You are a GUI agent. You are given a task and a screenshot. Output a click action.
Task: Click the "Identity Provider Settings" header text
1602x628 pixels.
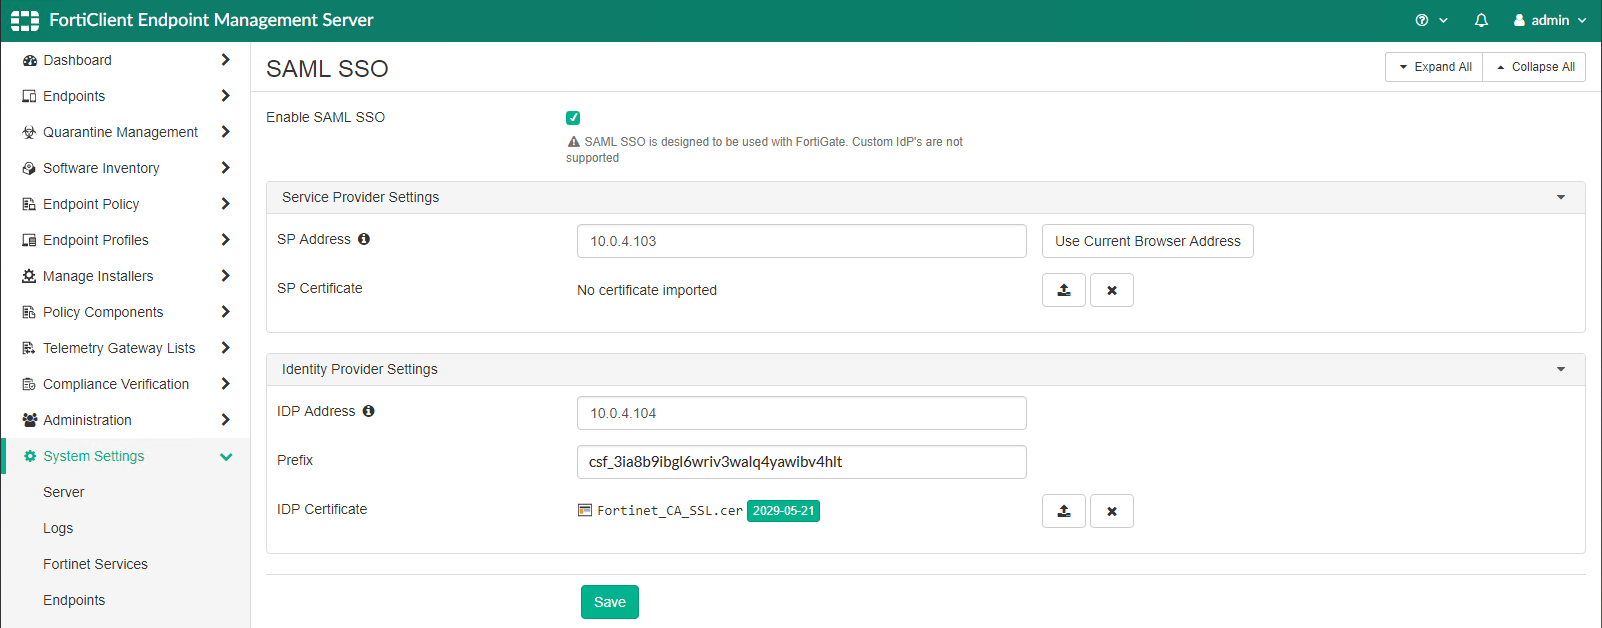tap(360, 369)
